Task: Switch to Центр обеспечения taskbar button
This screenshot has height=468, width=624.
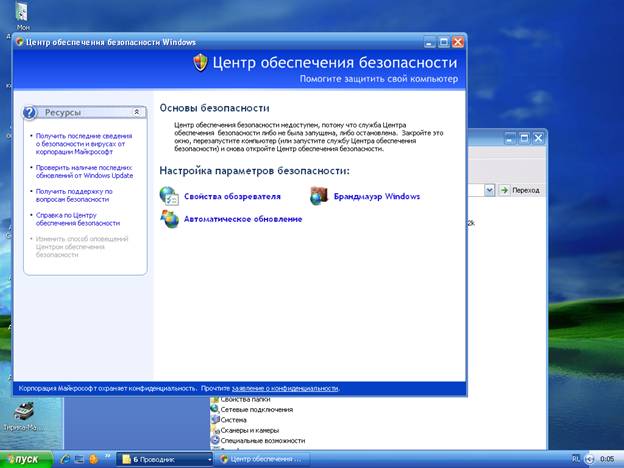Action: pyautogui.click(x=261, y=459)
